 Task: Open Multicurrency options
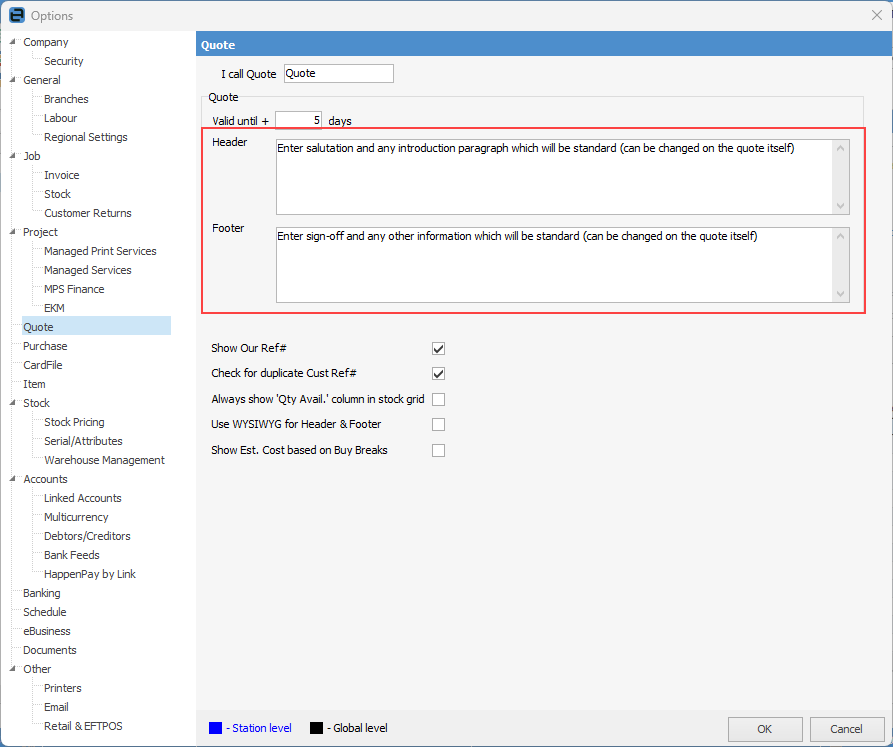[x=76, y=517]
